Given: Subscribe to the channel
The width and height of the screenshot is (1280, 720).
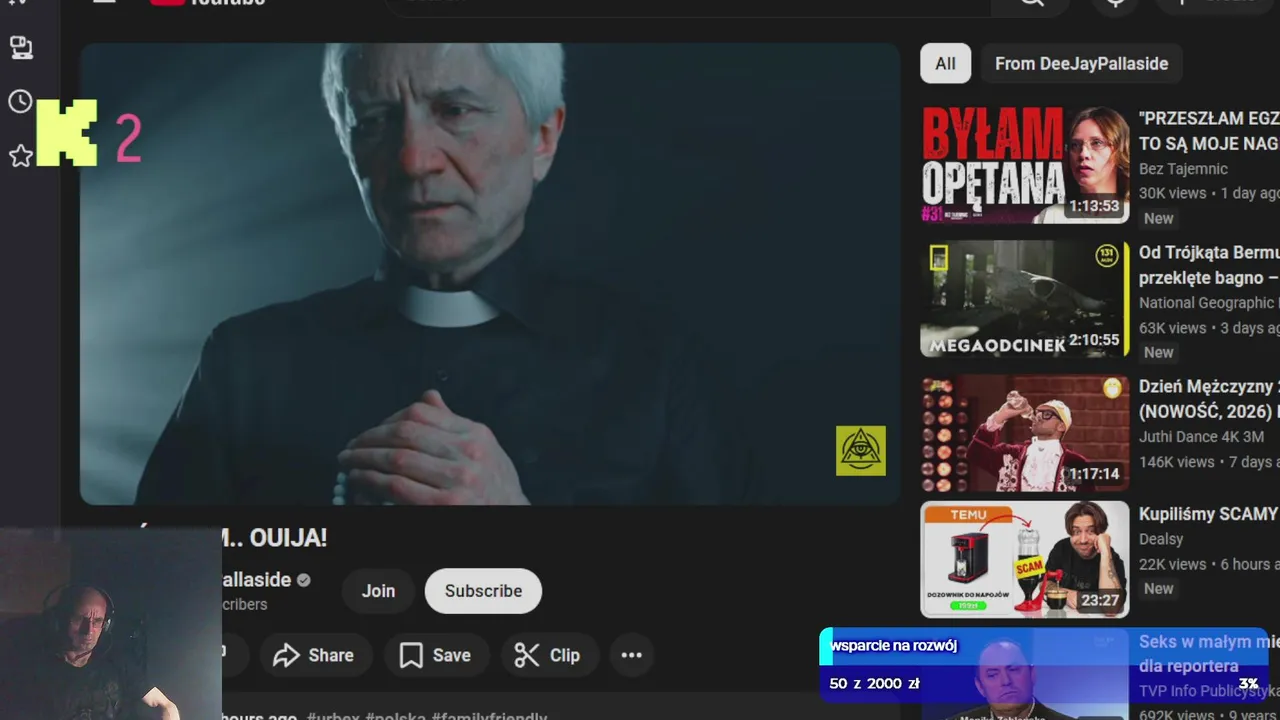Looking at the screenshot, I should (483, 591).
